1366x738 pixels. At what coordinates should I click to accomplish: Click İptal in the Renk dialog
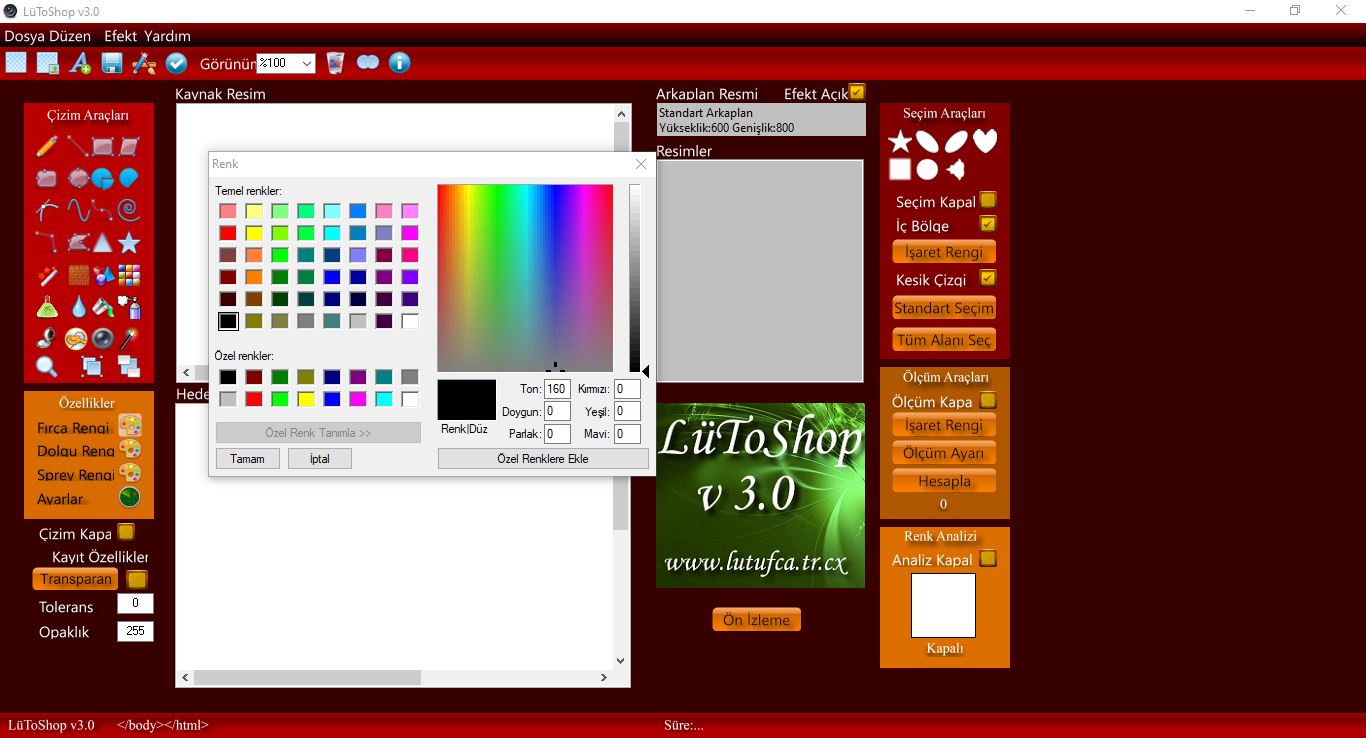click(320, 458)
